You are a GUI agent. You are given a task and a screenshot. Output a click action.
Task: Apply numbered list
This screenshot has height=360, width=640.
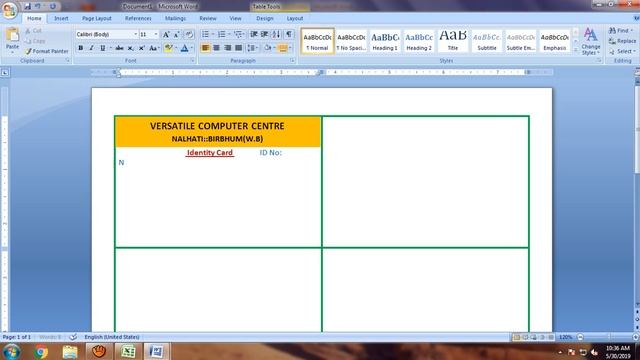pyautogui.click(x=222, y=34)
